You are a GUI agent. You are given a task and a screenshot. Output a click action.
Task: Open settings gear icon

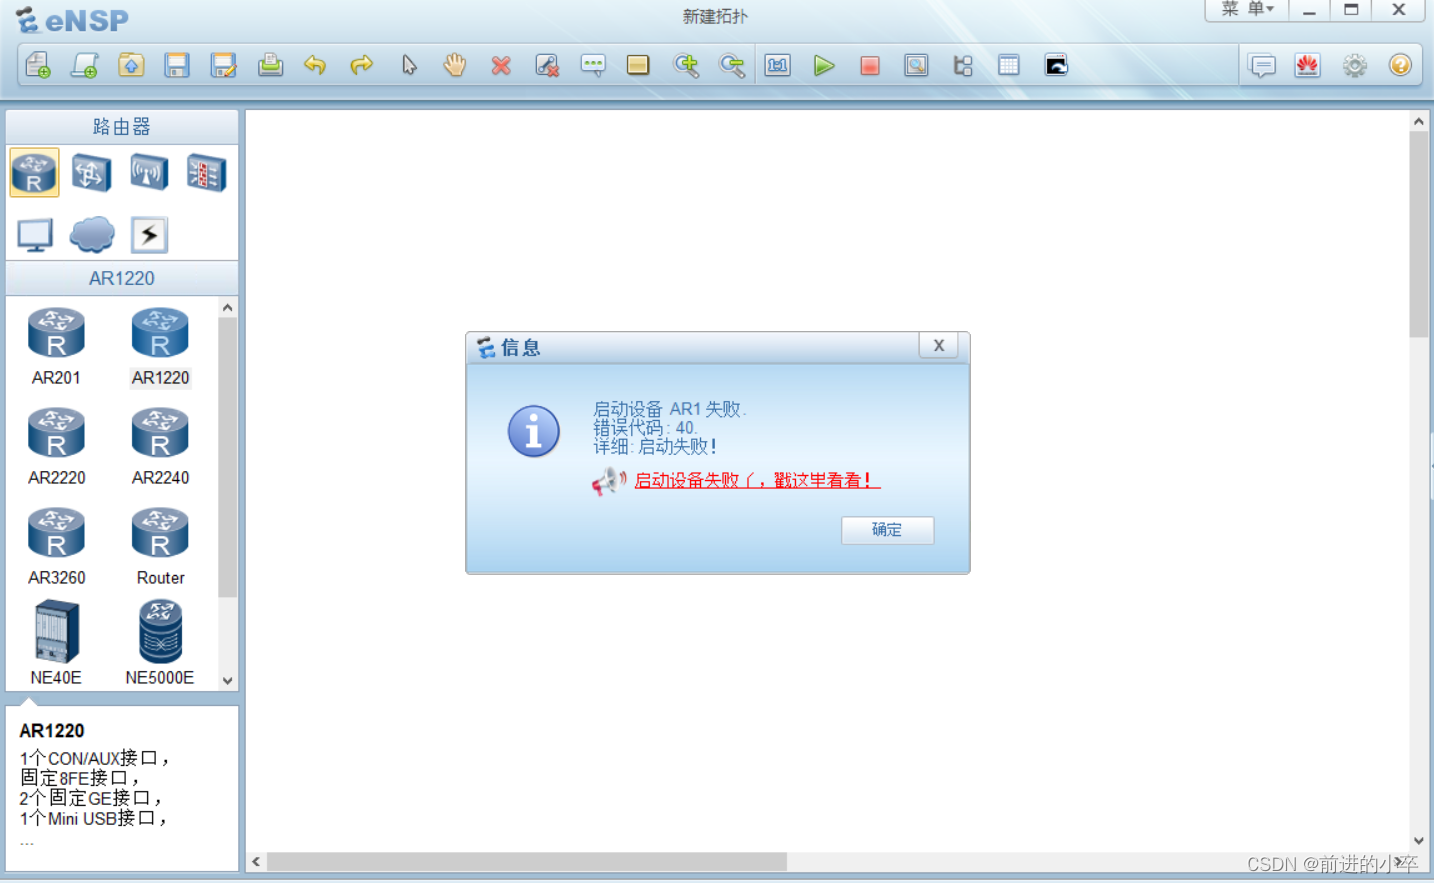pyautogui.click(x=1355, y=66)
